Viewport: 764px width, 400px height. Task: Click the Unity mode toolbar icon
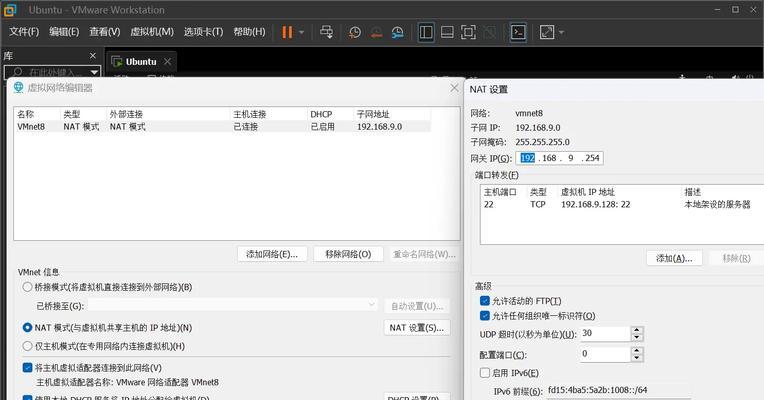(490, 32)
